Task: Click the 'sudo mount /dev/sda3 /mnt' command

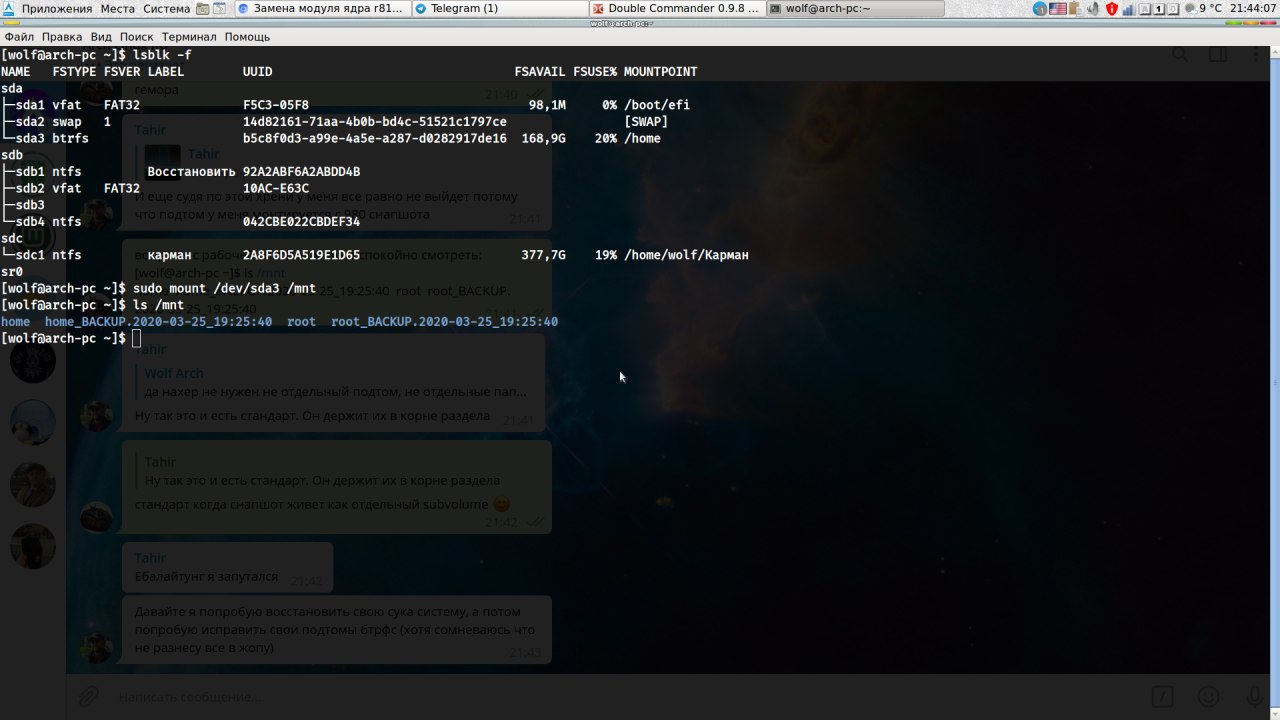Action: [224, 288]
